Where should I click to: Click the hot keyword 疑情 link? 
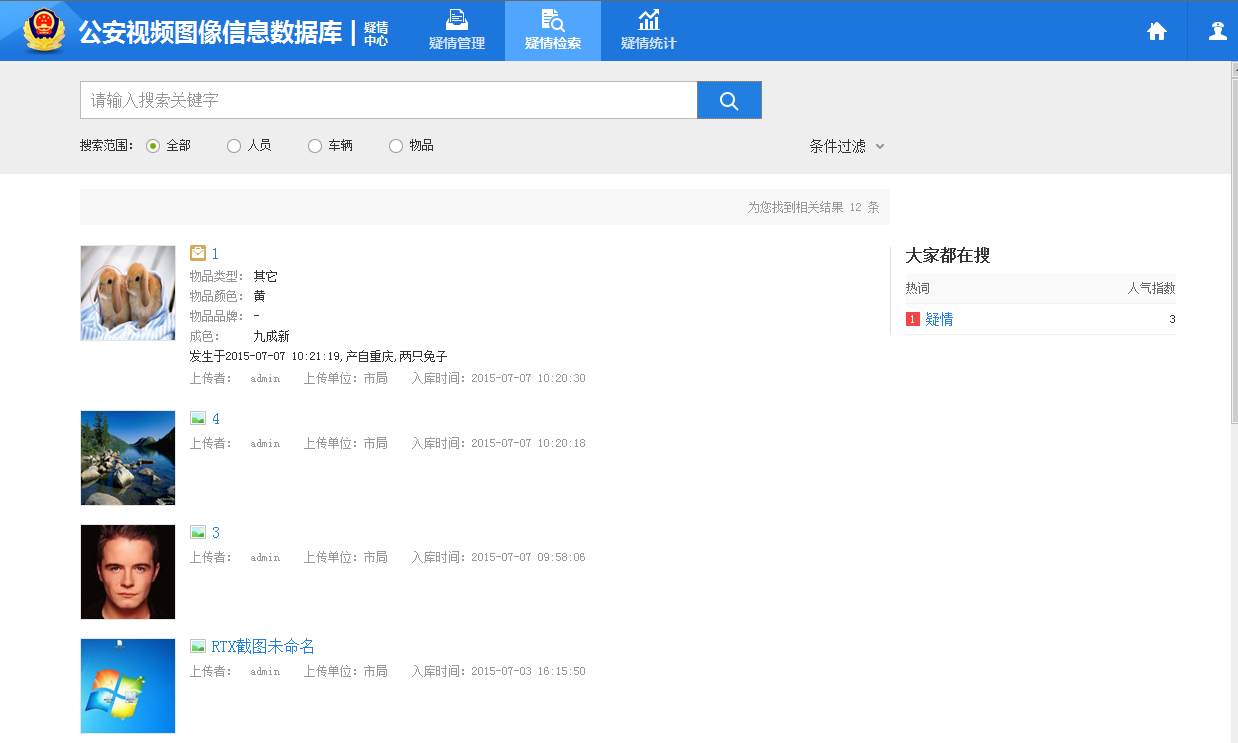click(x=939, y=319)
